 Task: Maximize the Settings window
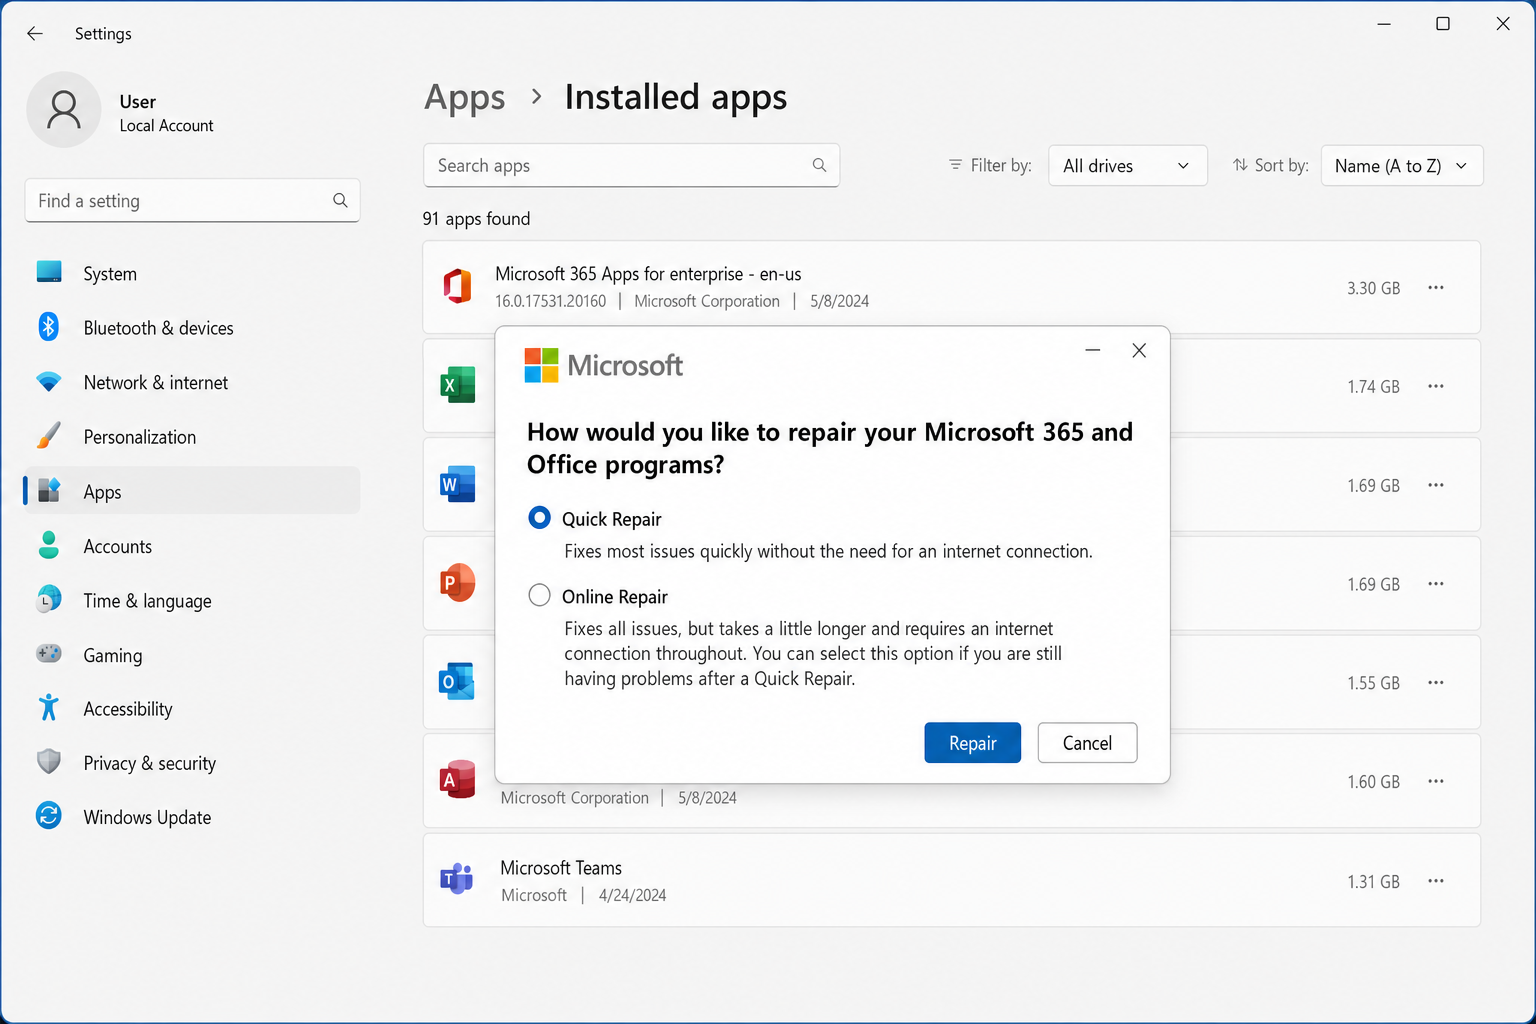point(1443,24)
